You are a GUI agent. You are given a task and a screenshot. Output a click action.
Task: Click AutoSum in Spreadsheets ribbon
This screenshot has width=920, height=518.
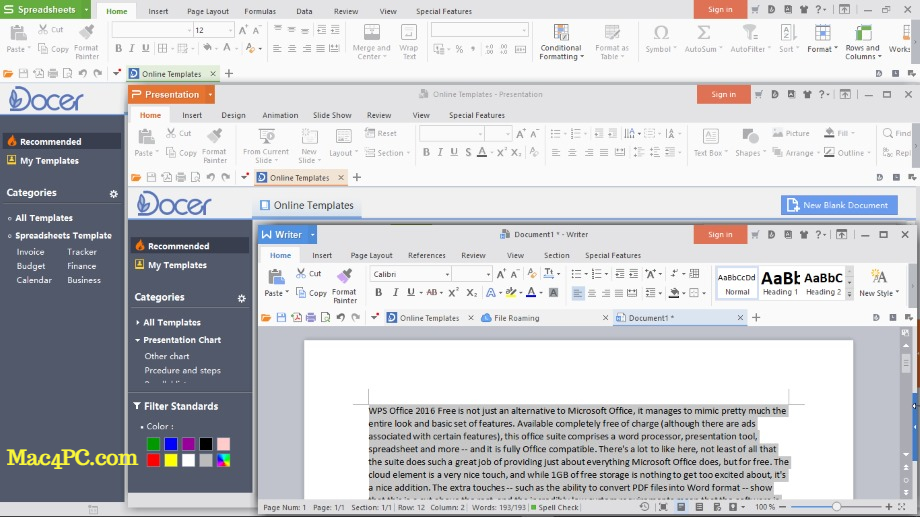click(702, 39)
